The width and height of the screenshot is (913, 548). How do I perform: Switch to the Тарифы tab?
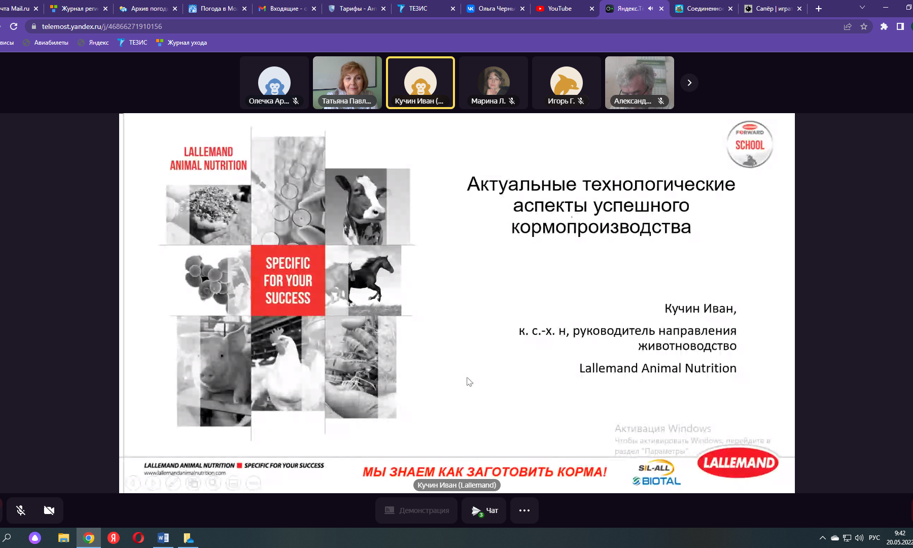[x=356, y=8]
